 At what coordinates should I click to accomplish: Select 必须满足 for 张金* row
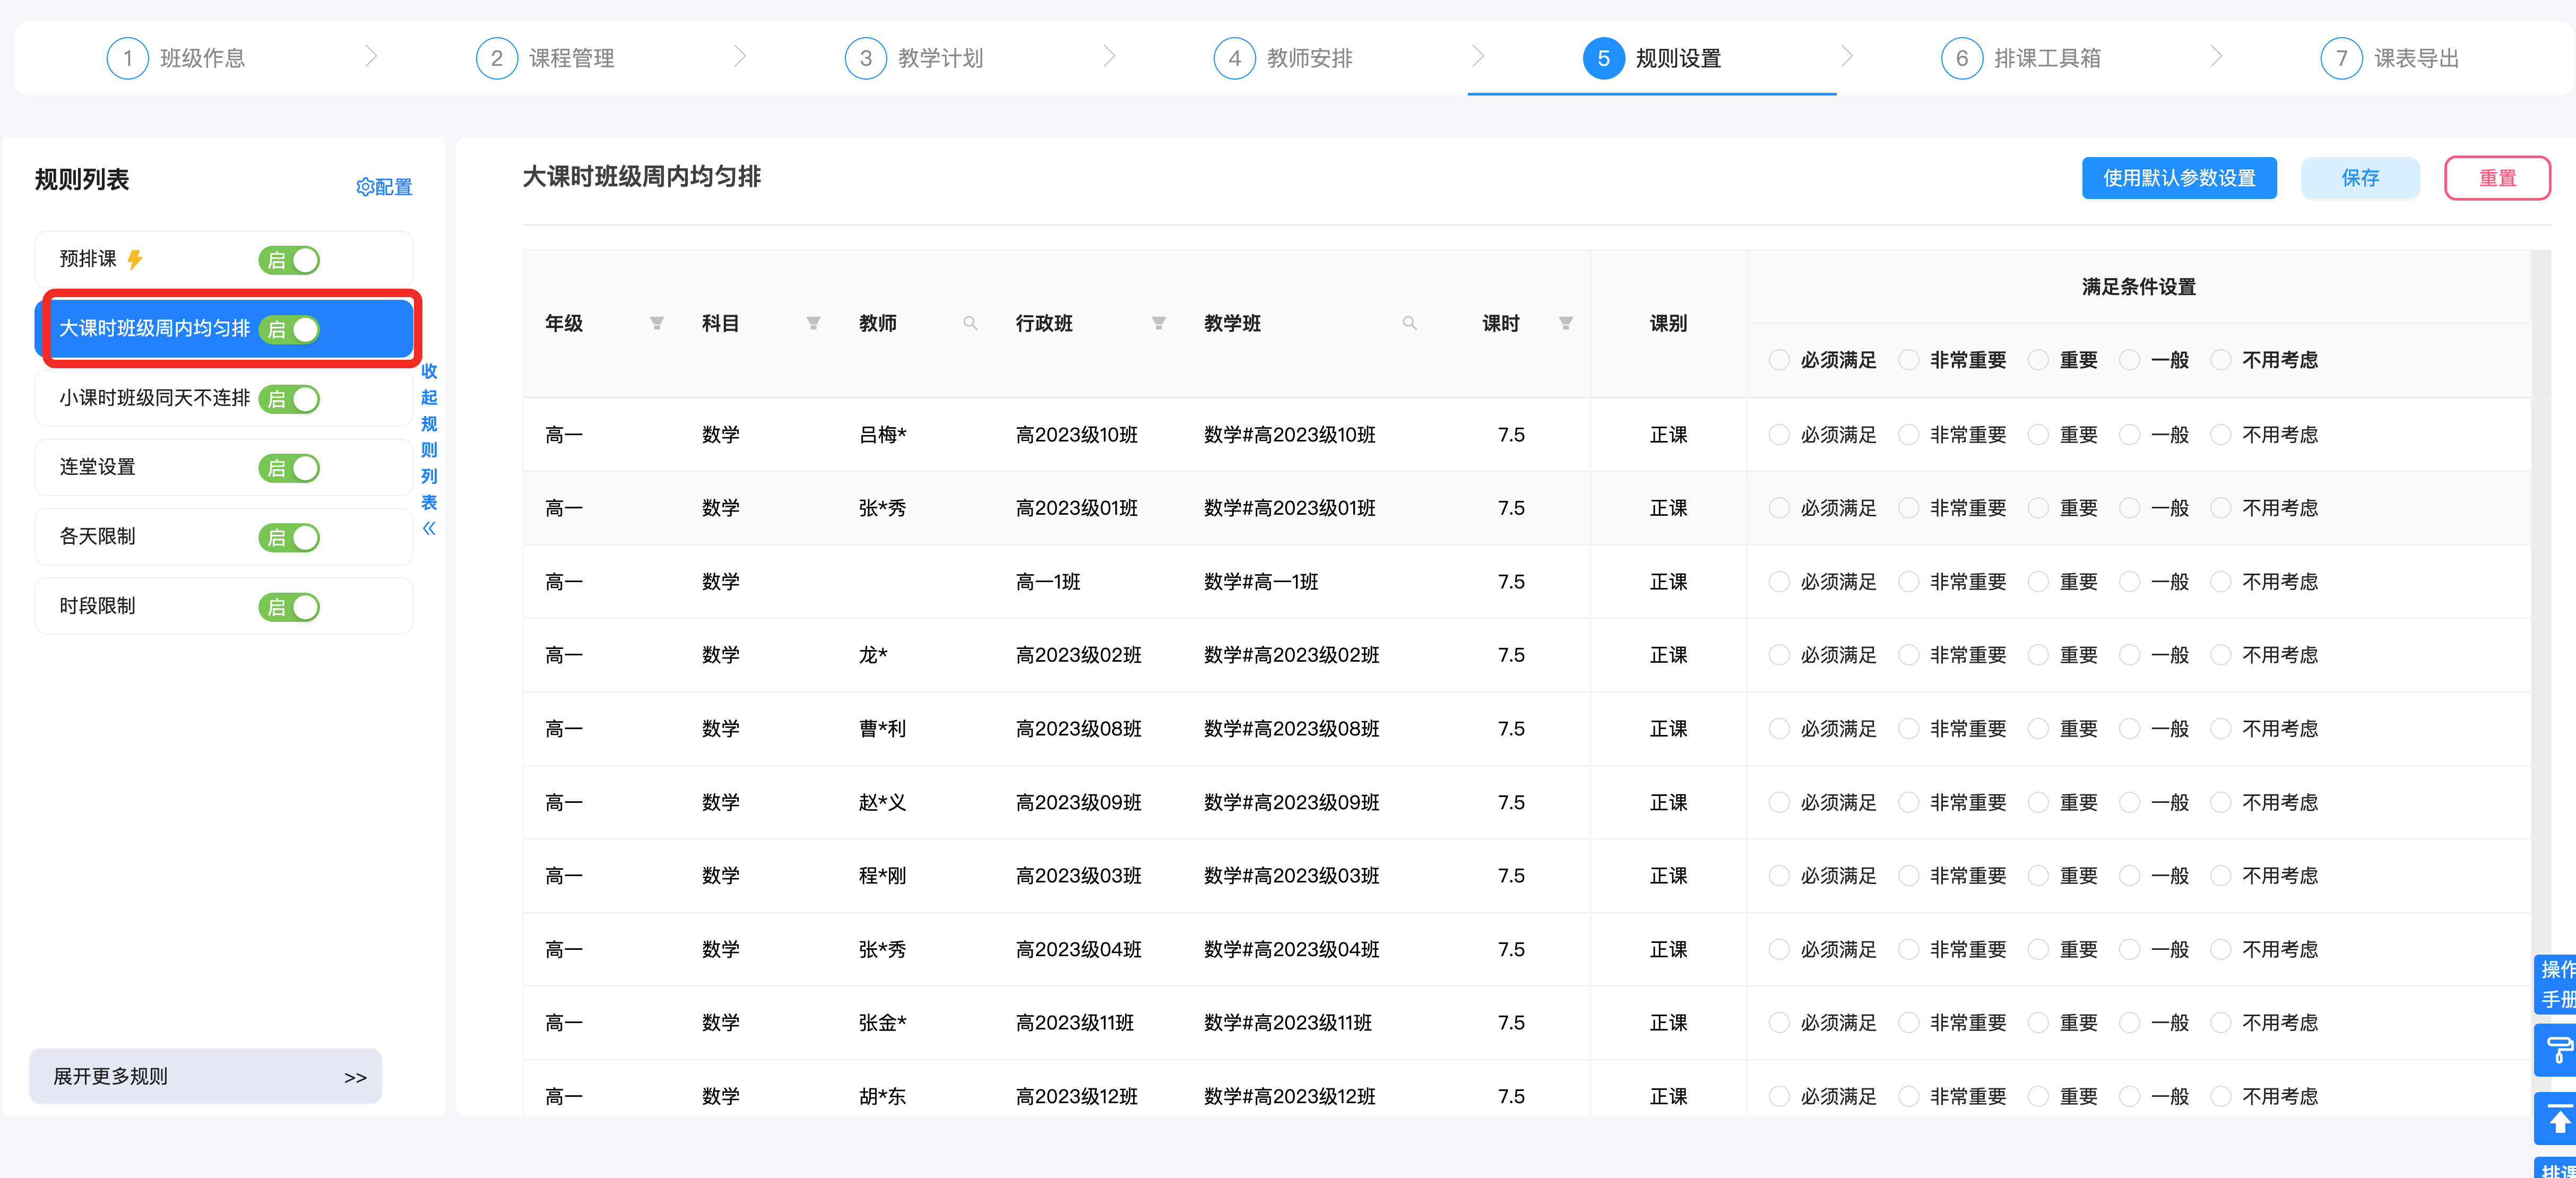coord(1779,1023)
